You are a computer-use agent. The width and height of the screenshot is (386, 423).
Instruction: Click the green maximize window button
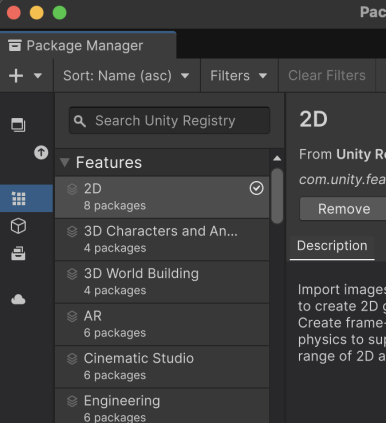[x=60, y=13]
